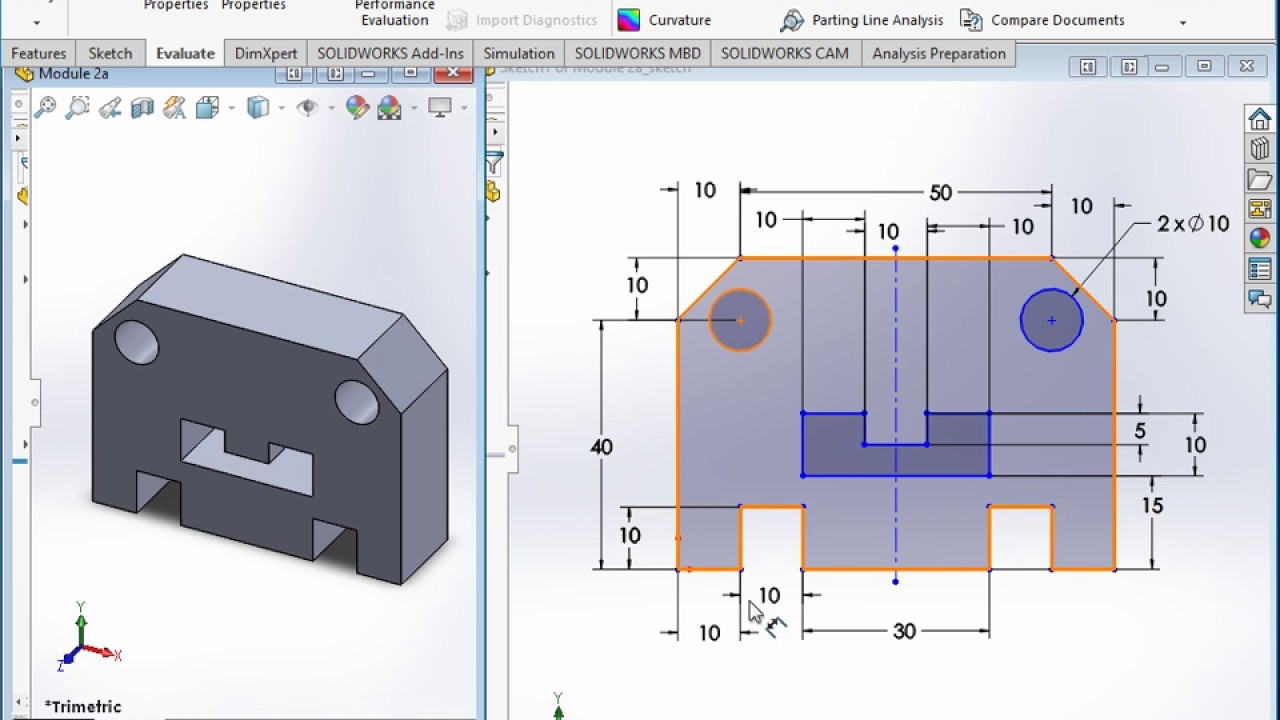Select the orange left circle in sketch

coord(740,320)
